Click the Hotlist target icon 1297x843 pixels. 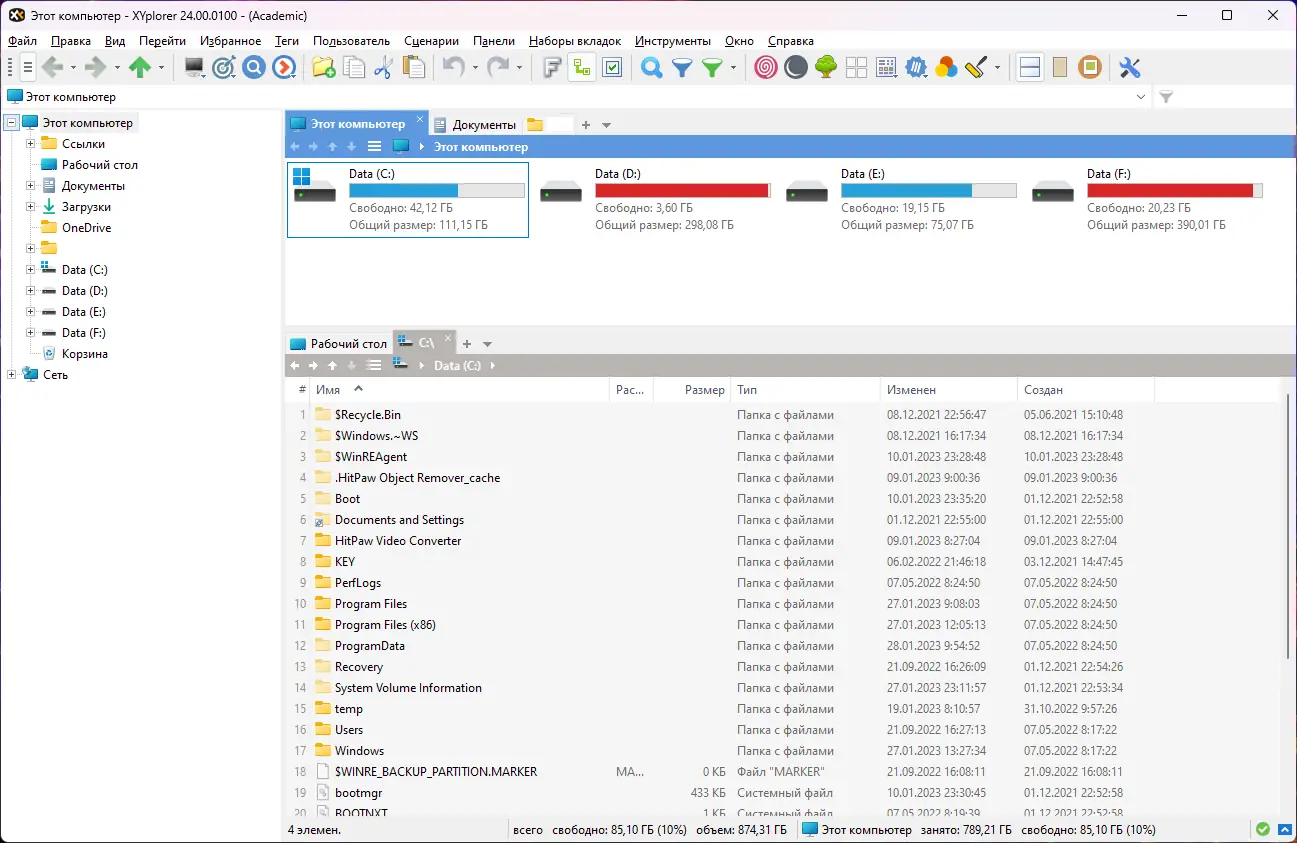pyautogui.click(x=224, y=67)
